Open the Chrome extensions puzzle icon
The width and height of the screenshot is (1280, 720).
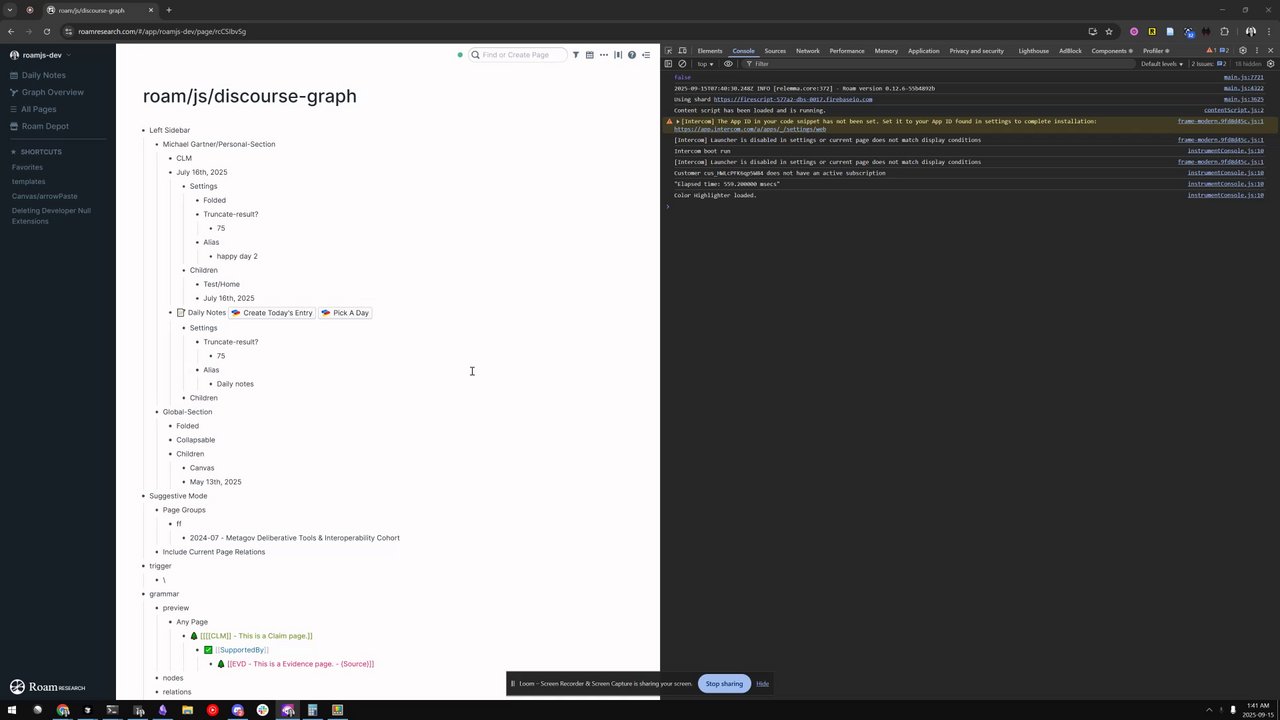[1224, 31]
